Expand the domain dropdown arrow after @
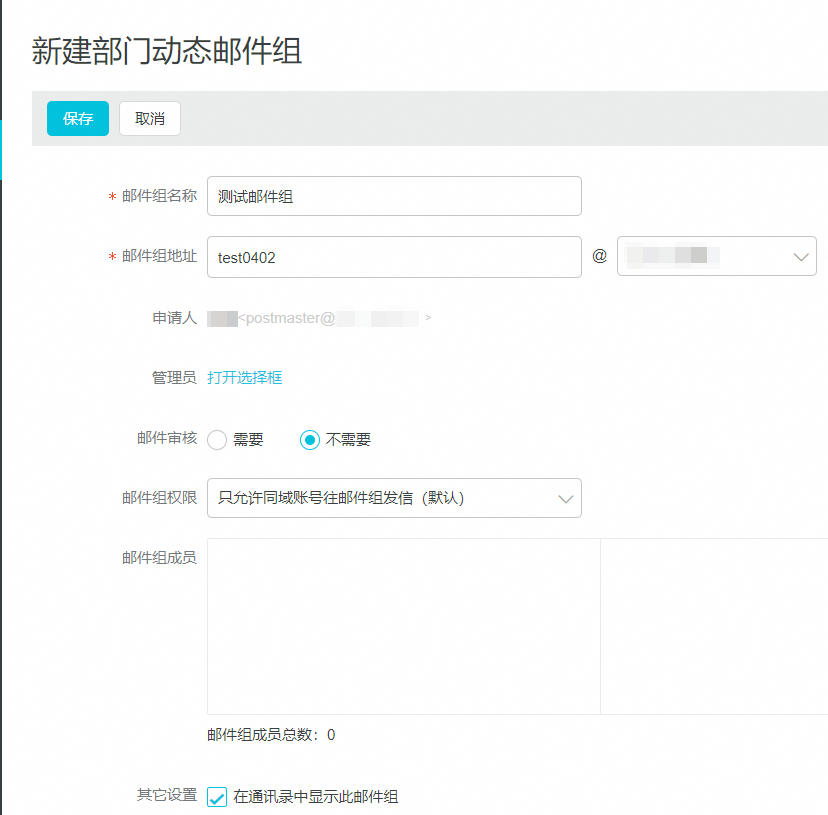This screenshot has height=815, width=828. click(x=800, y=257)
